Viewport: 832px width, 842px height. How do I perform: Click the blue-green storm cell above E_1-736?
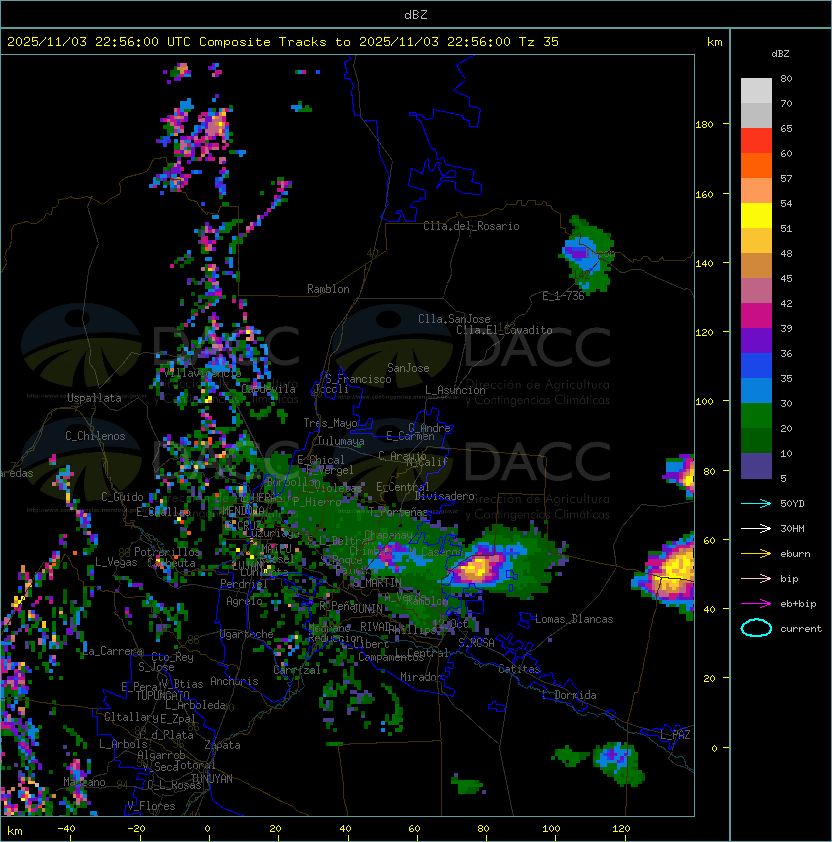click(x=585, y=255)
